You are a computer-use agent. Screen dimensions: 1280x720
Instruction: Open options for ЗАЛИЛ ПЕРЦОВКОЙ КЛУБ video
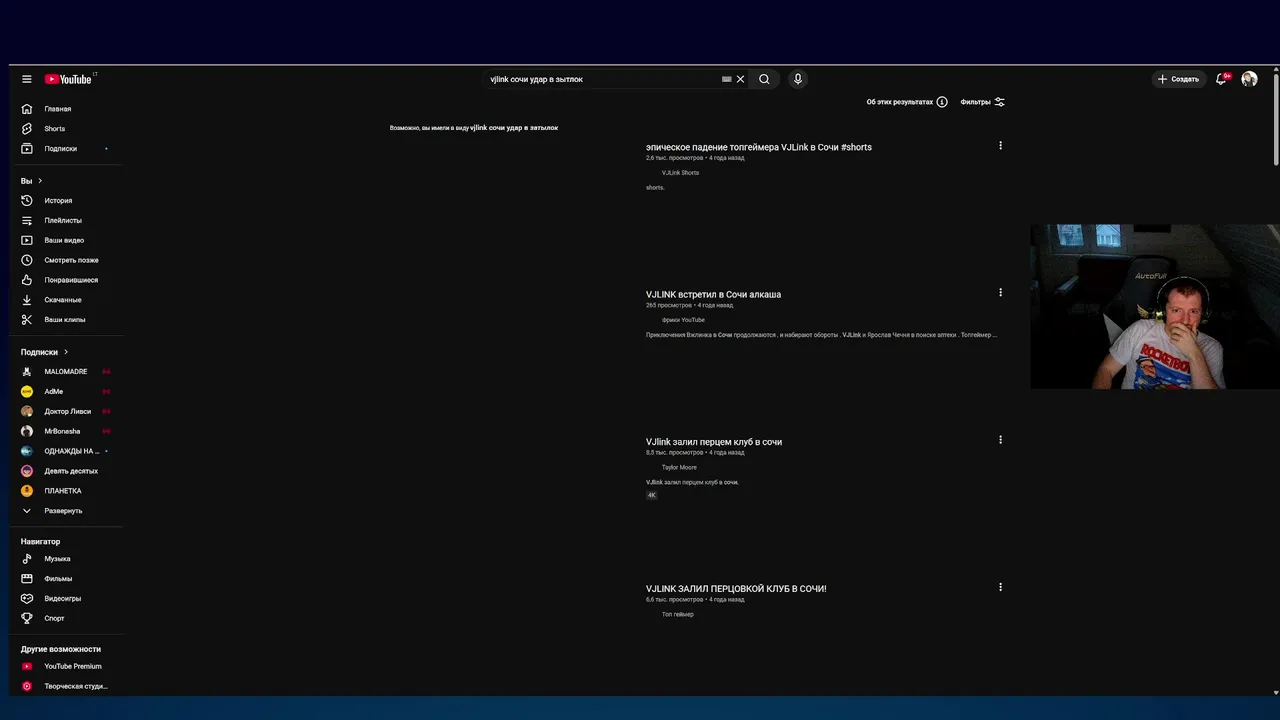[x=1000, y=587]
